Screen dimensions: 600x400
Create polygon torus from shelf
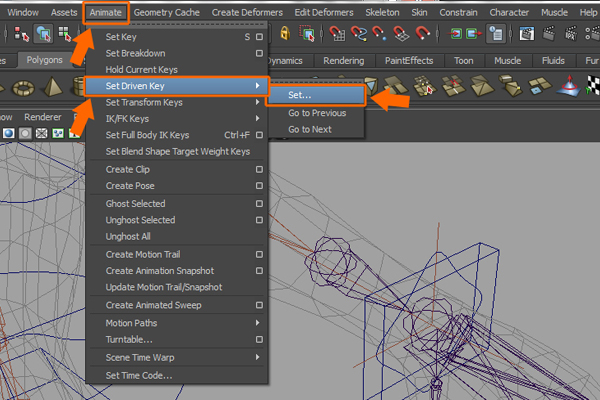click(23, 88)
